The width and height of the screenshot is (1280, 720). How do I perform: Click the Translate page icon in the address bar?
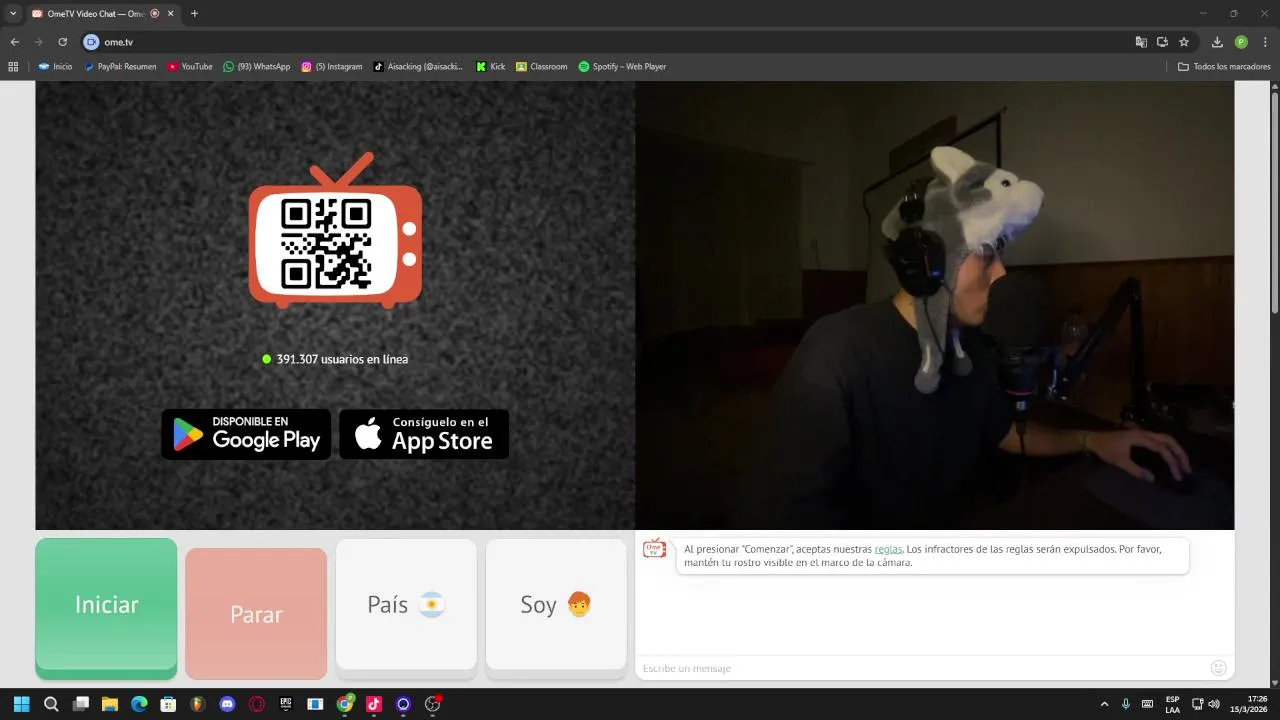(x=1141, y=42)
